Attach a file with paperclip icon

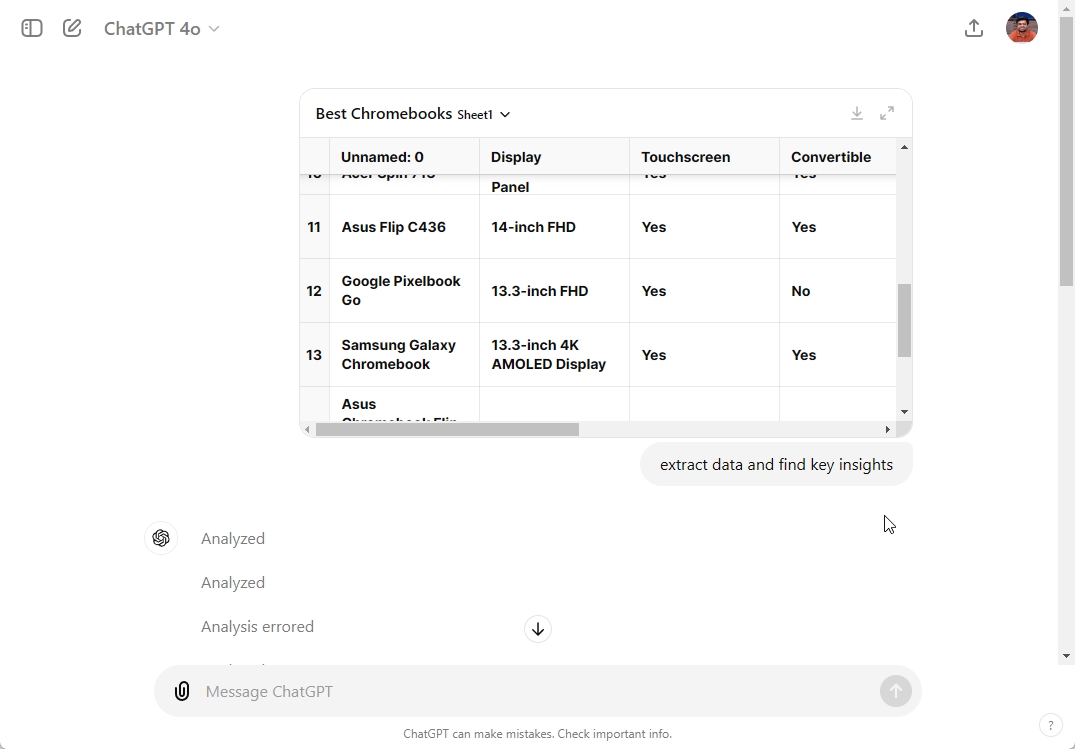coord(182,691)
